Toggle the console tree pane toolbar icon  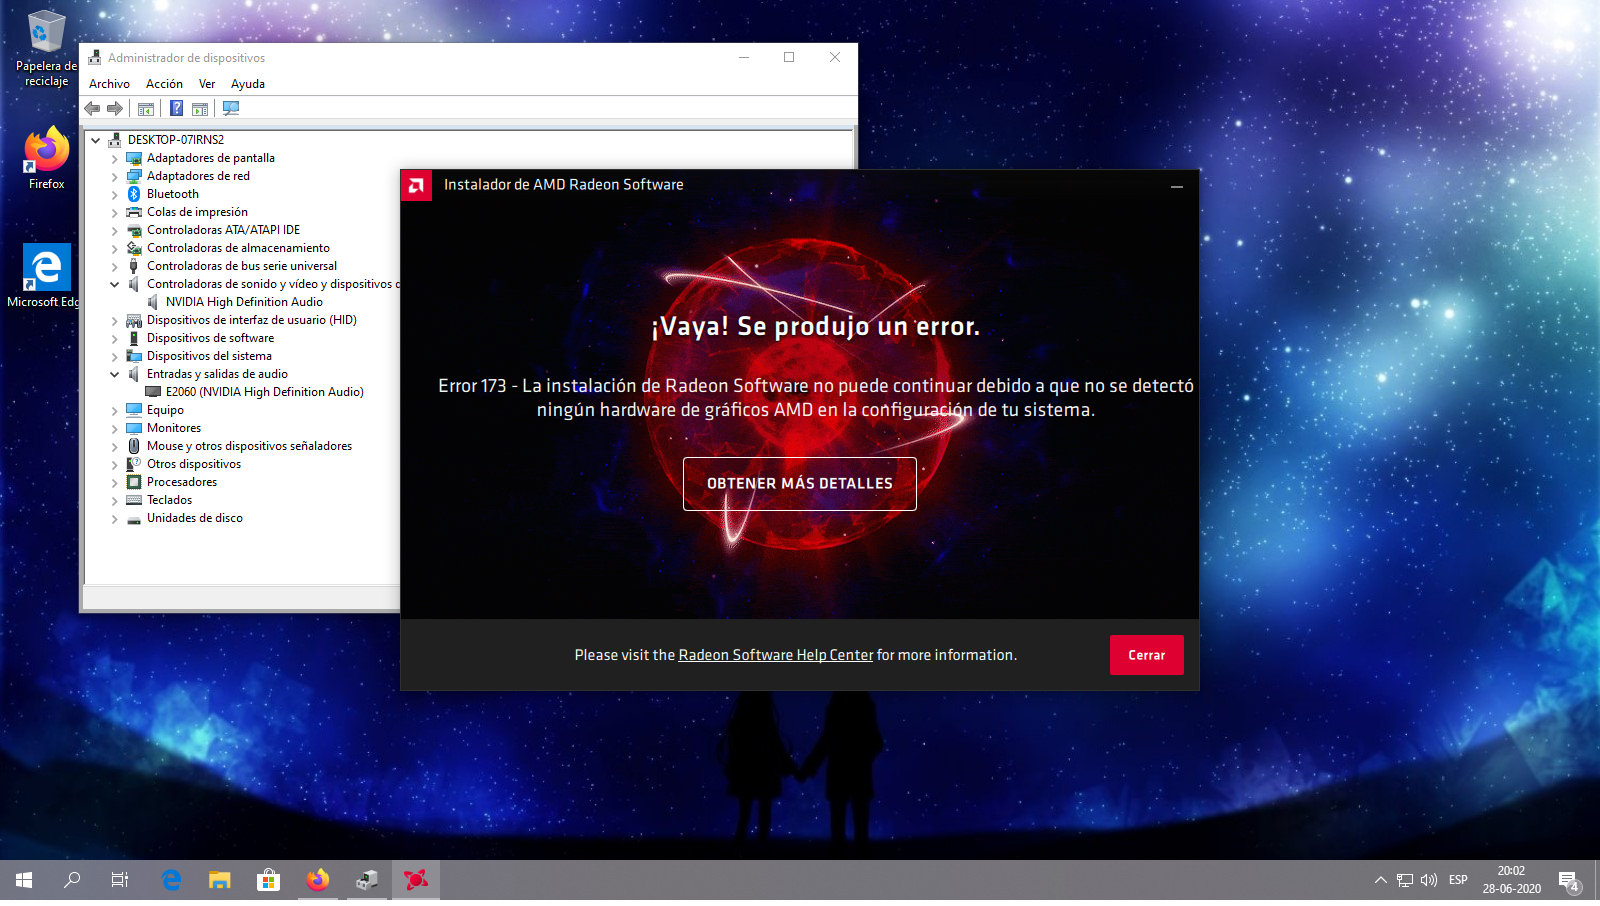(x=146, y=108)
